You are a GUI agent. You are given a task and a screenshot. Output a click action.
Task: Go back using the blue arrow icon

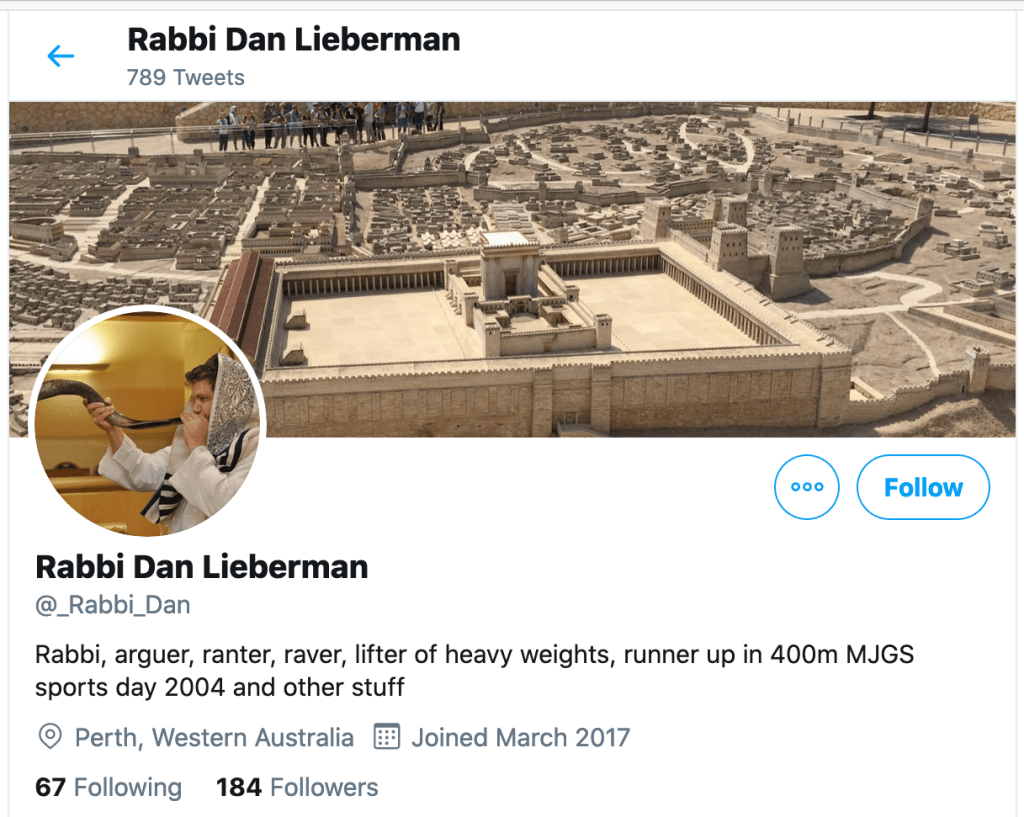(61, 56)
